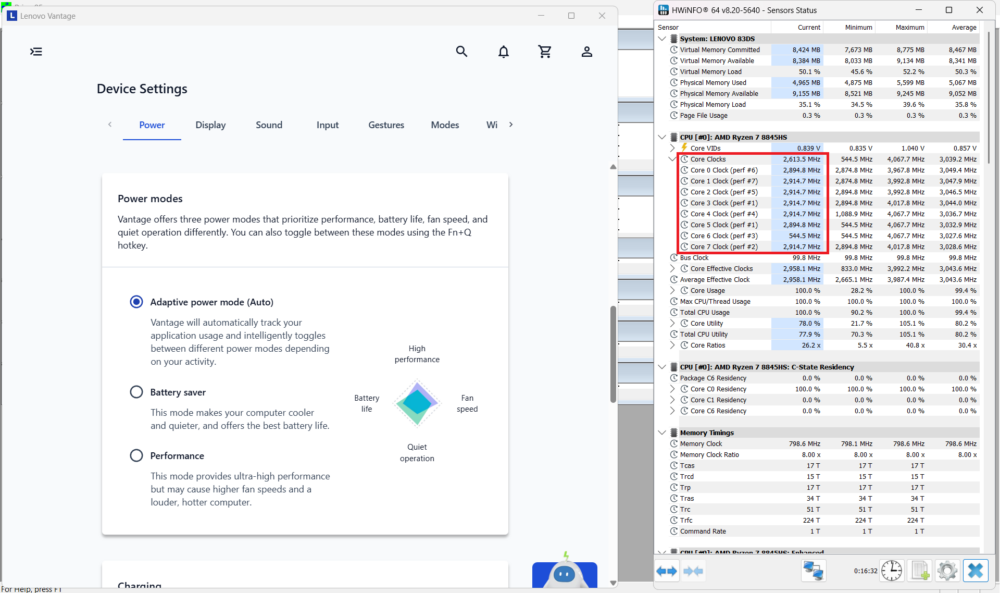This screenshot has width=1000, height=593.
Task: Switch to the Display tab
Action: pos(210,125)
